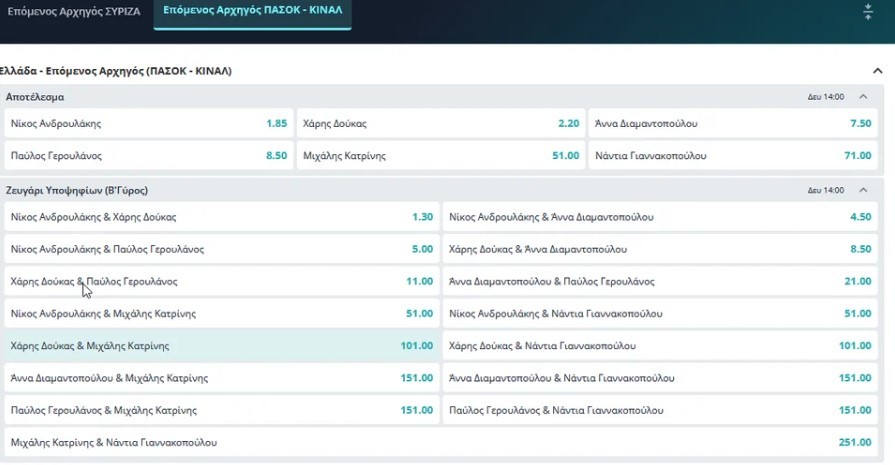Collapse the Ελλάδα - Επόμενος Αρχηγός section
895x465 pixels.
[x=877, y=71]
